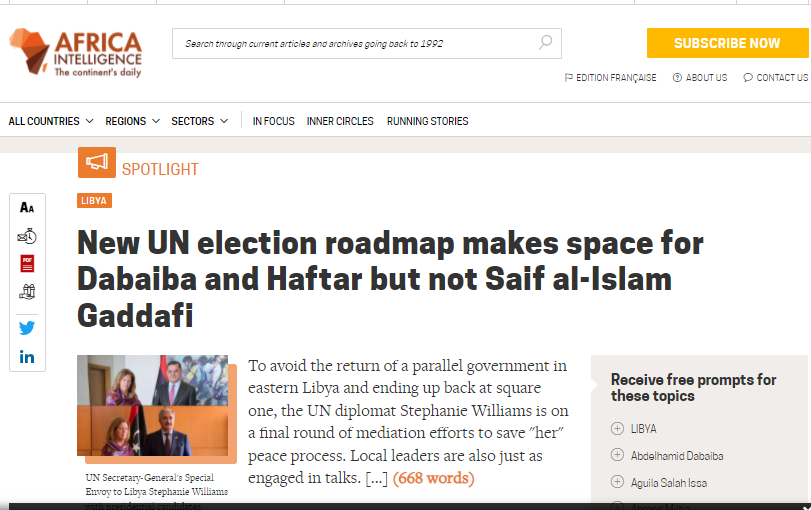811x510 pixels.
Task: Expand the All Countries dropdown
Action: pos(51,121)
